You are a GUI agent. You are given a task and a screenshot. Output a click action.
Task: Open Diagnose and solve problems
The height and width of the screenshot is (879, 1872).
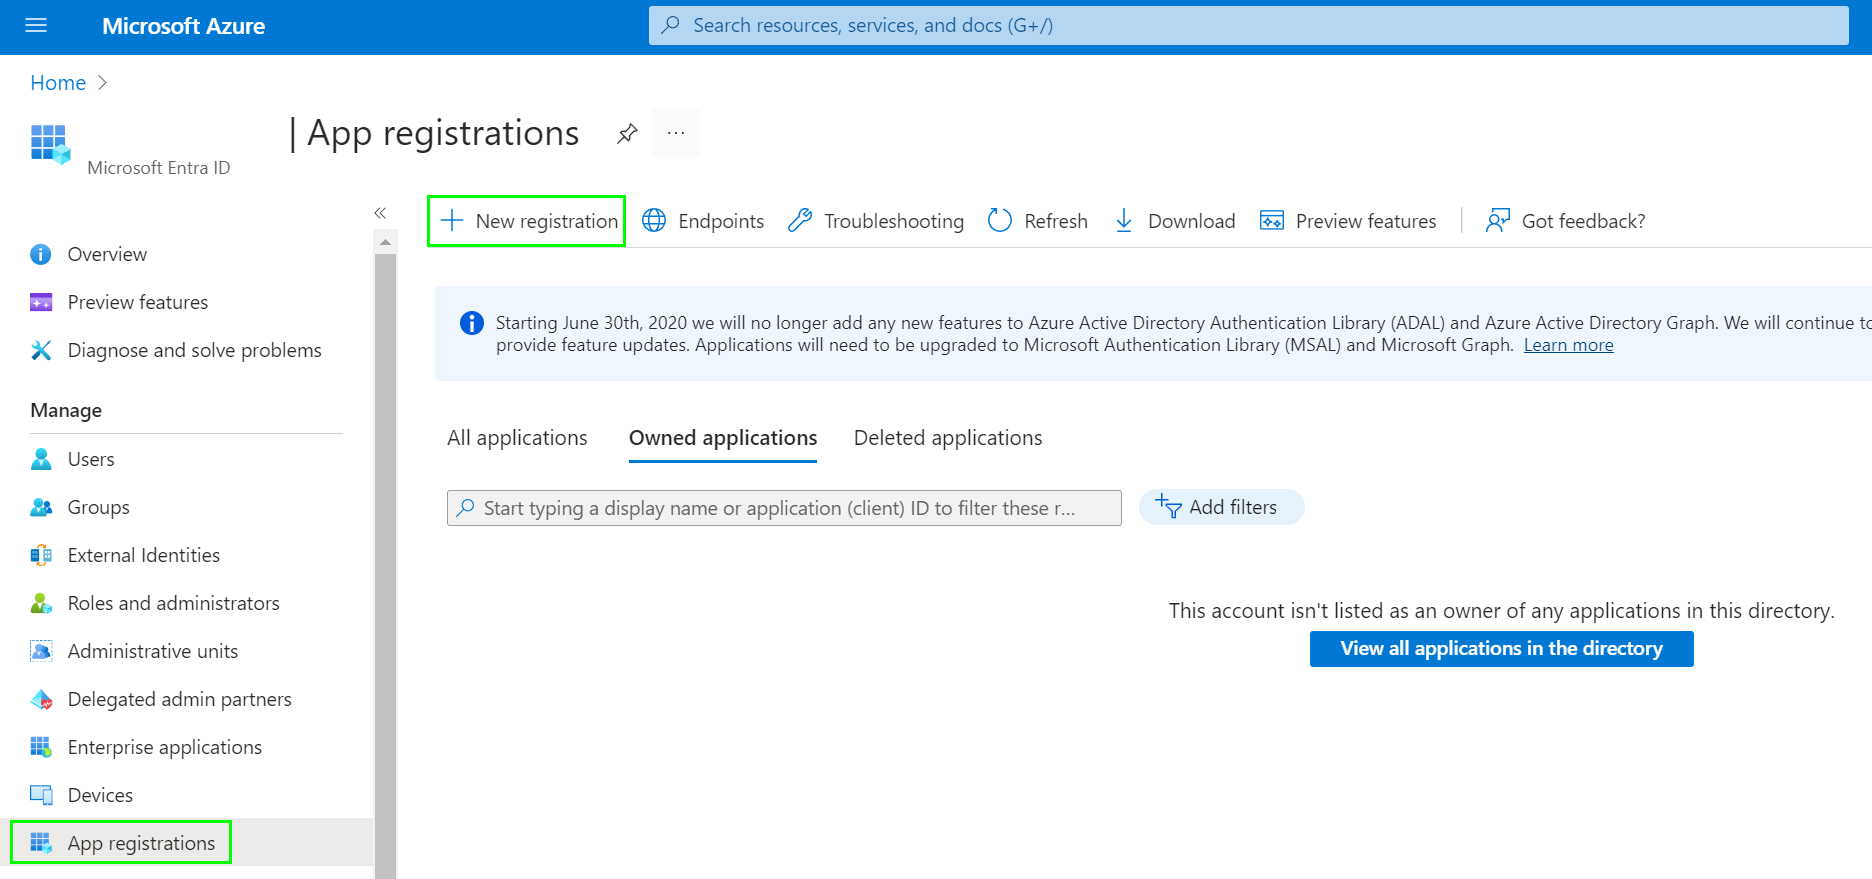(x=194, y=351)
